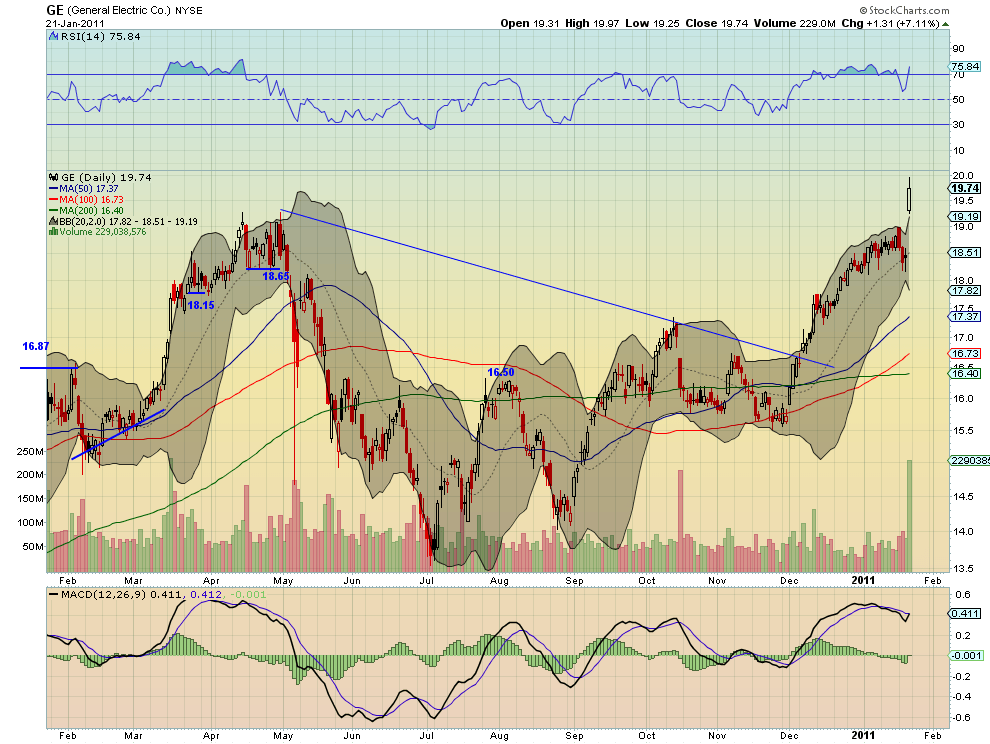
Task: Click the 19.19 upper band price tag
Action: point(965,217)
